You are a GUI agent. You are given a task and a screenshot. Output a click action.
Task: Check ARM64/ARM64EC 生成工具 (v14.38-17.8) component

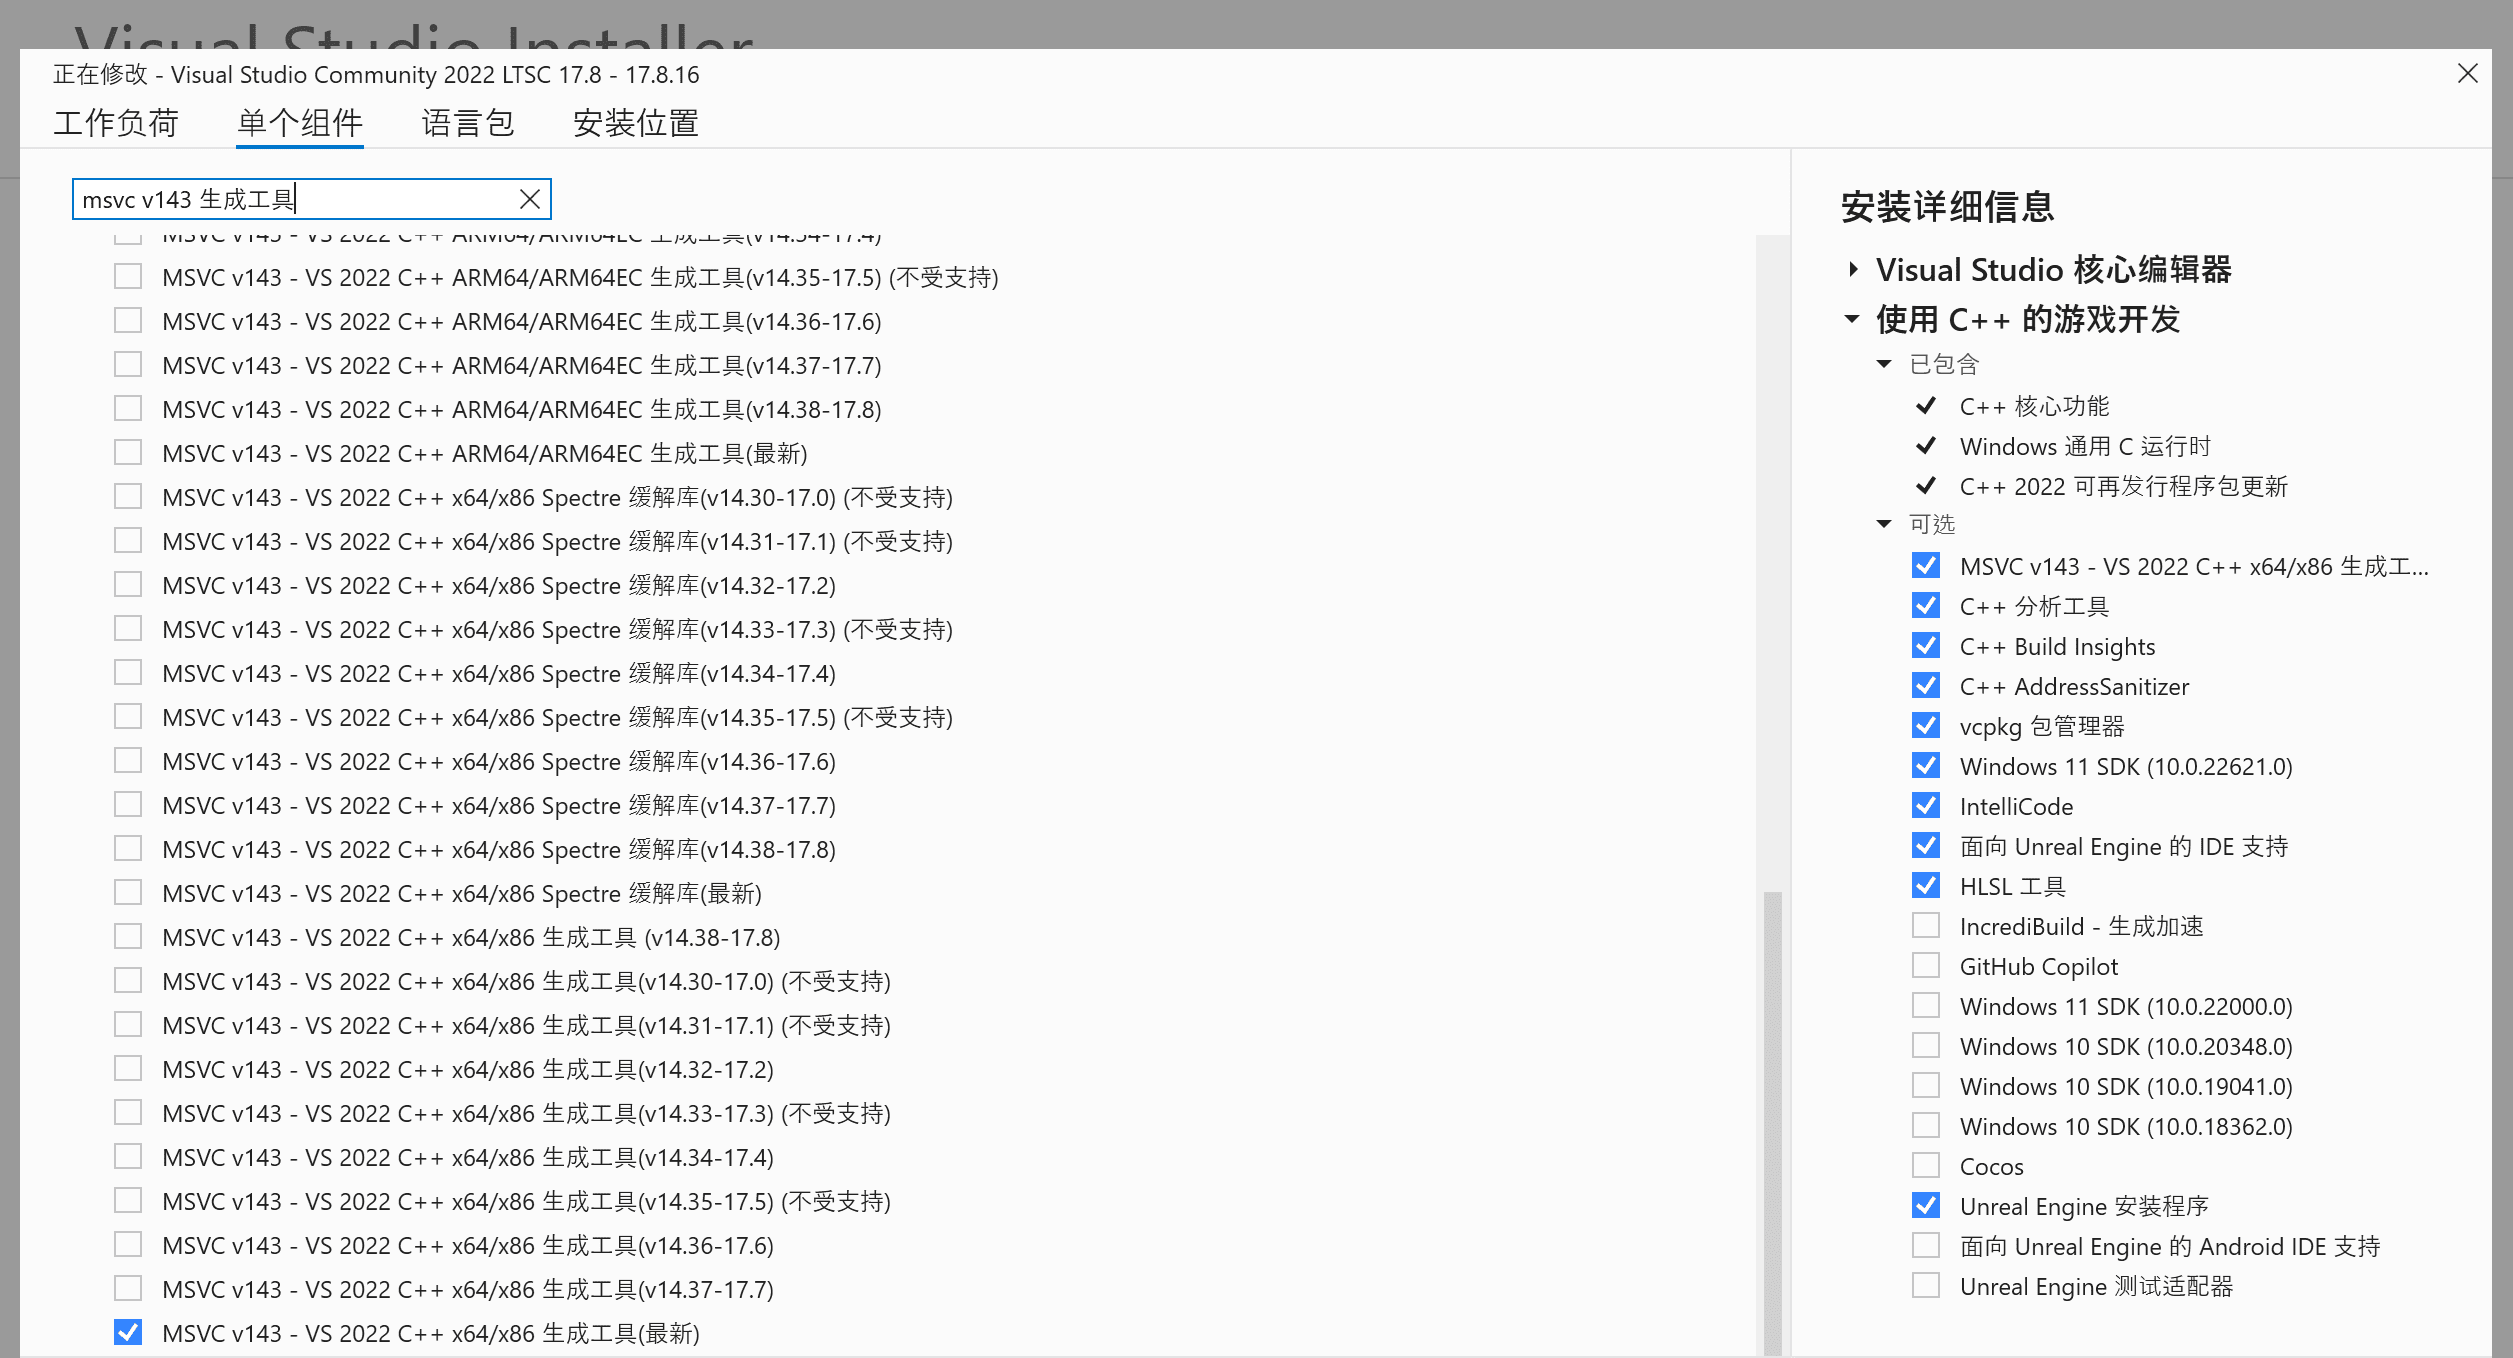128,408
